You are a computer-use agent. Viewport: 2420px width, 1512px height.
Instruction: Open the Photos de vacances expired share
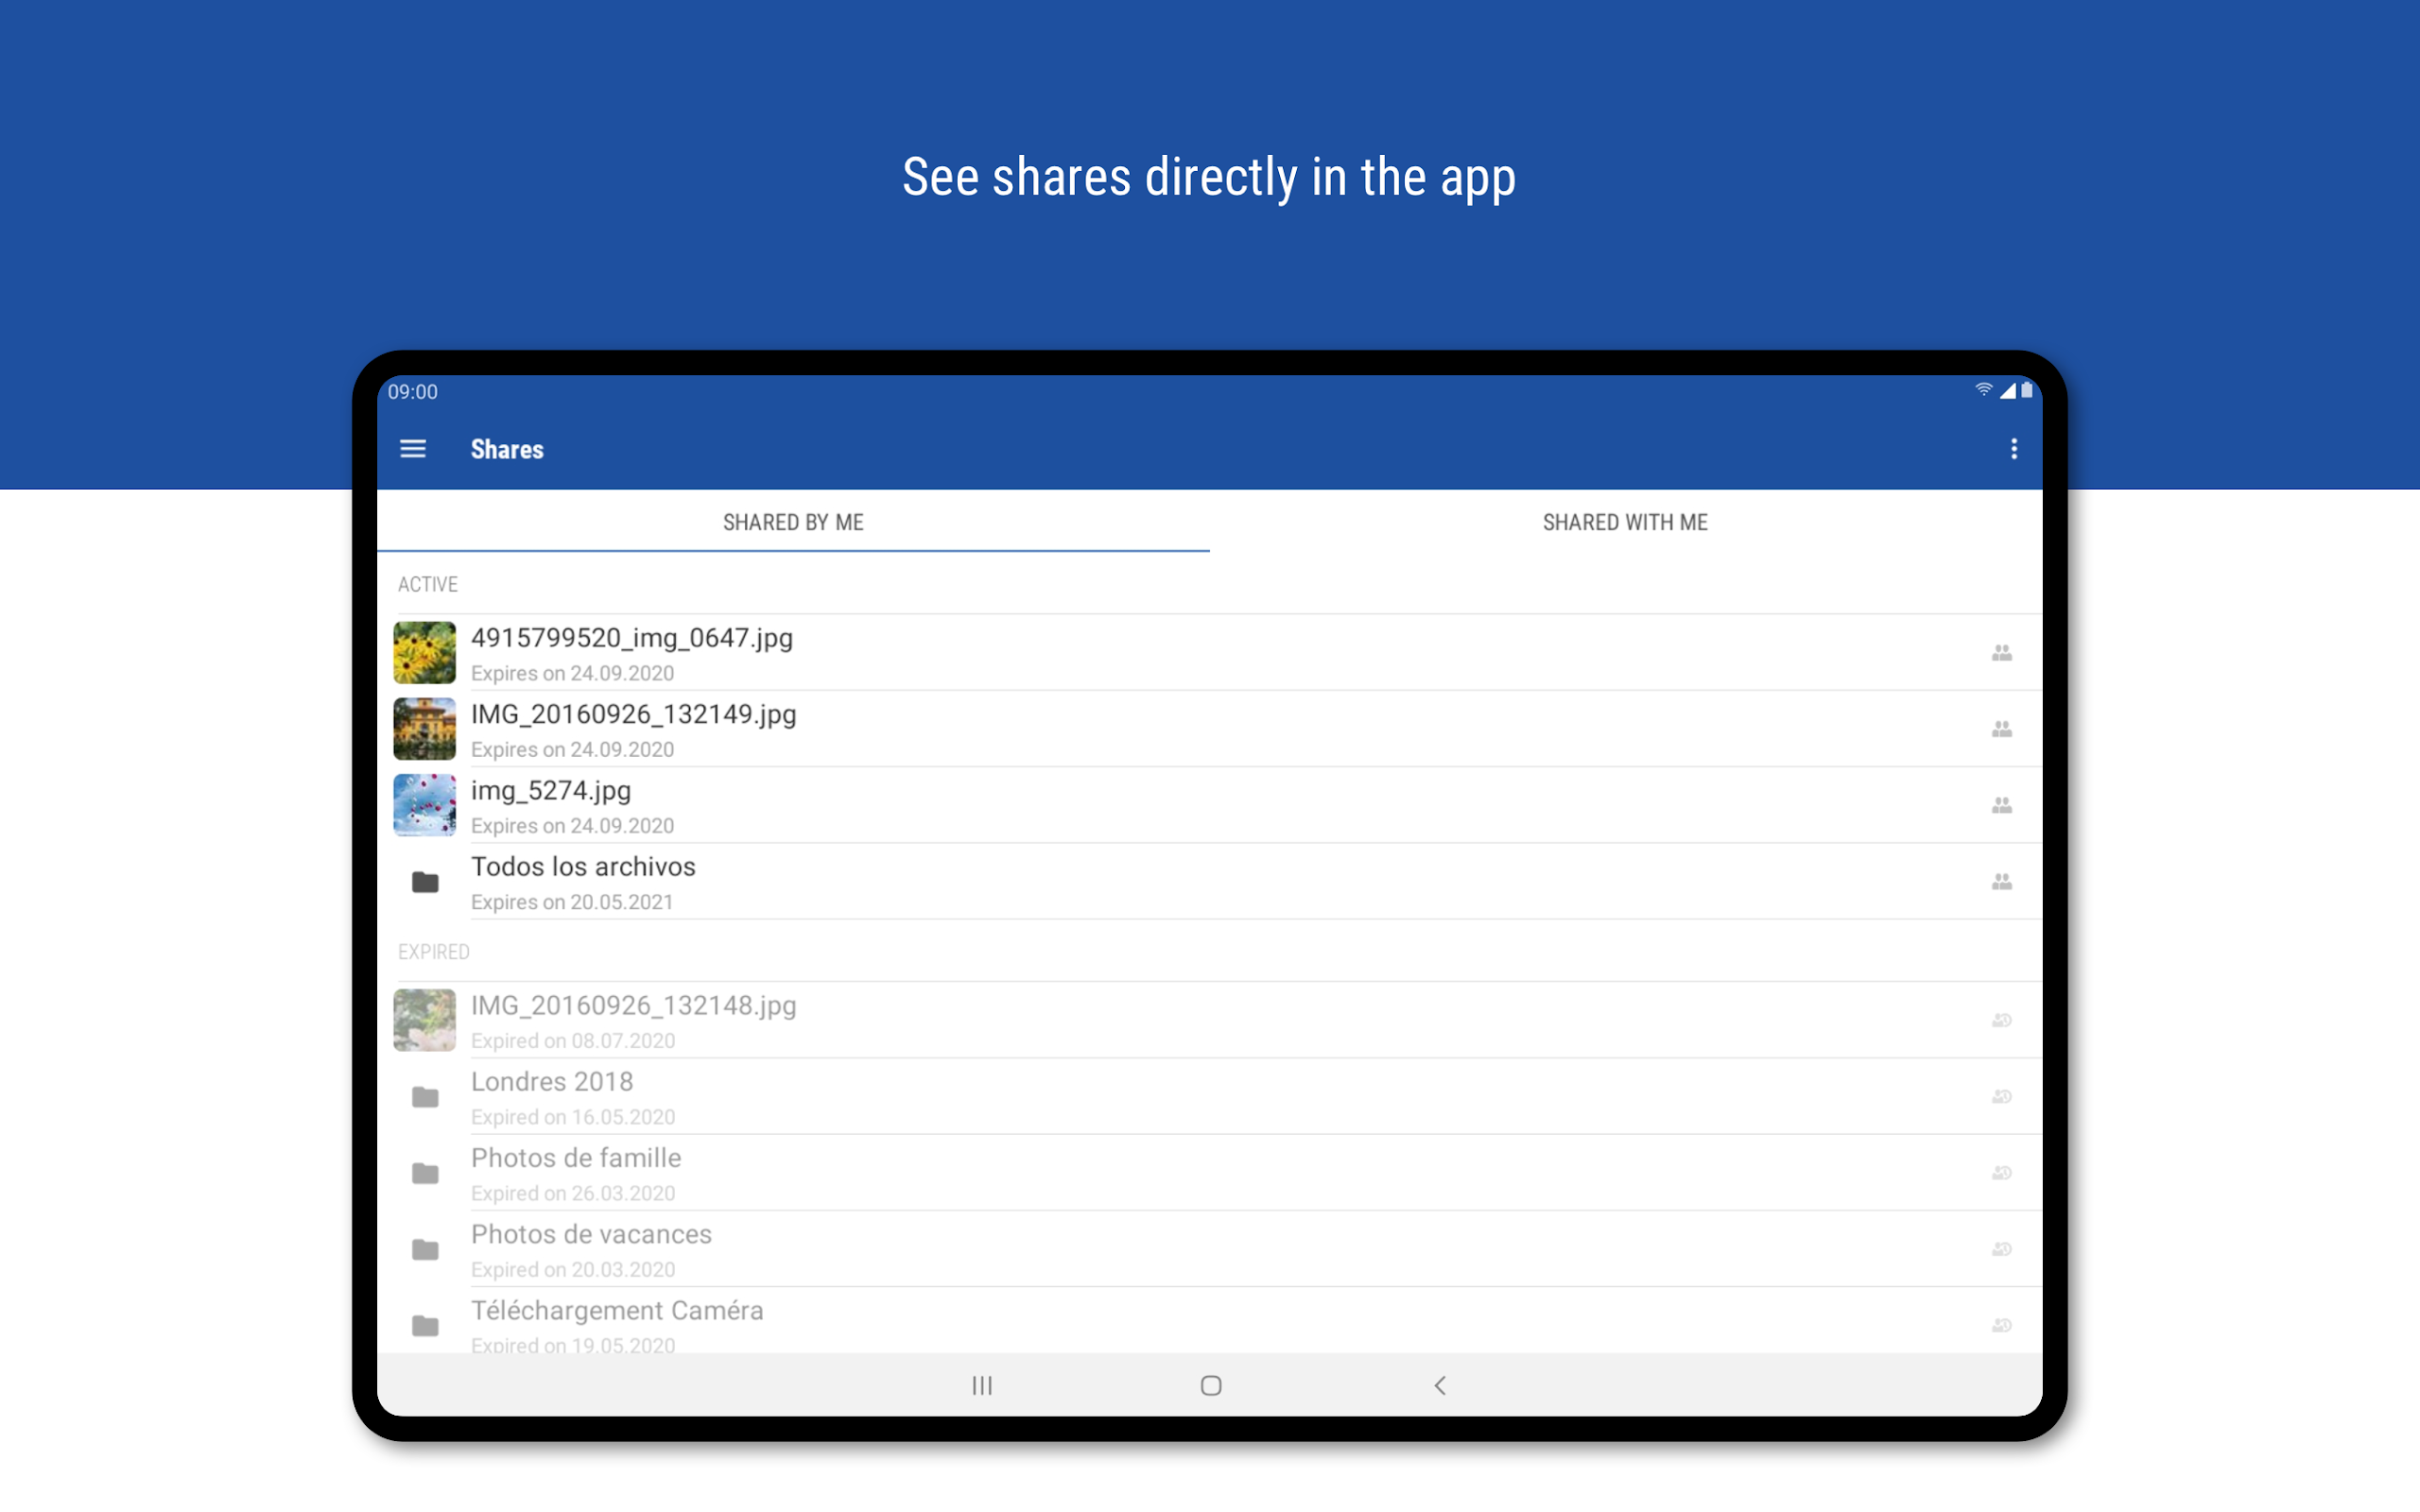[x=1210, y=1249]
